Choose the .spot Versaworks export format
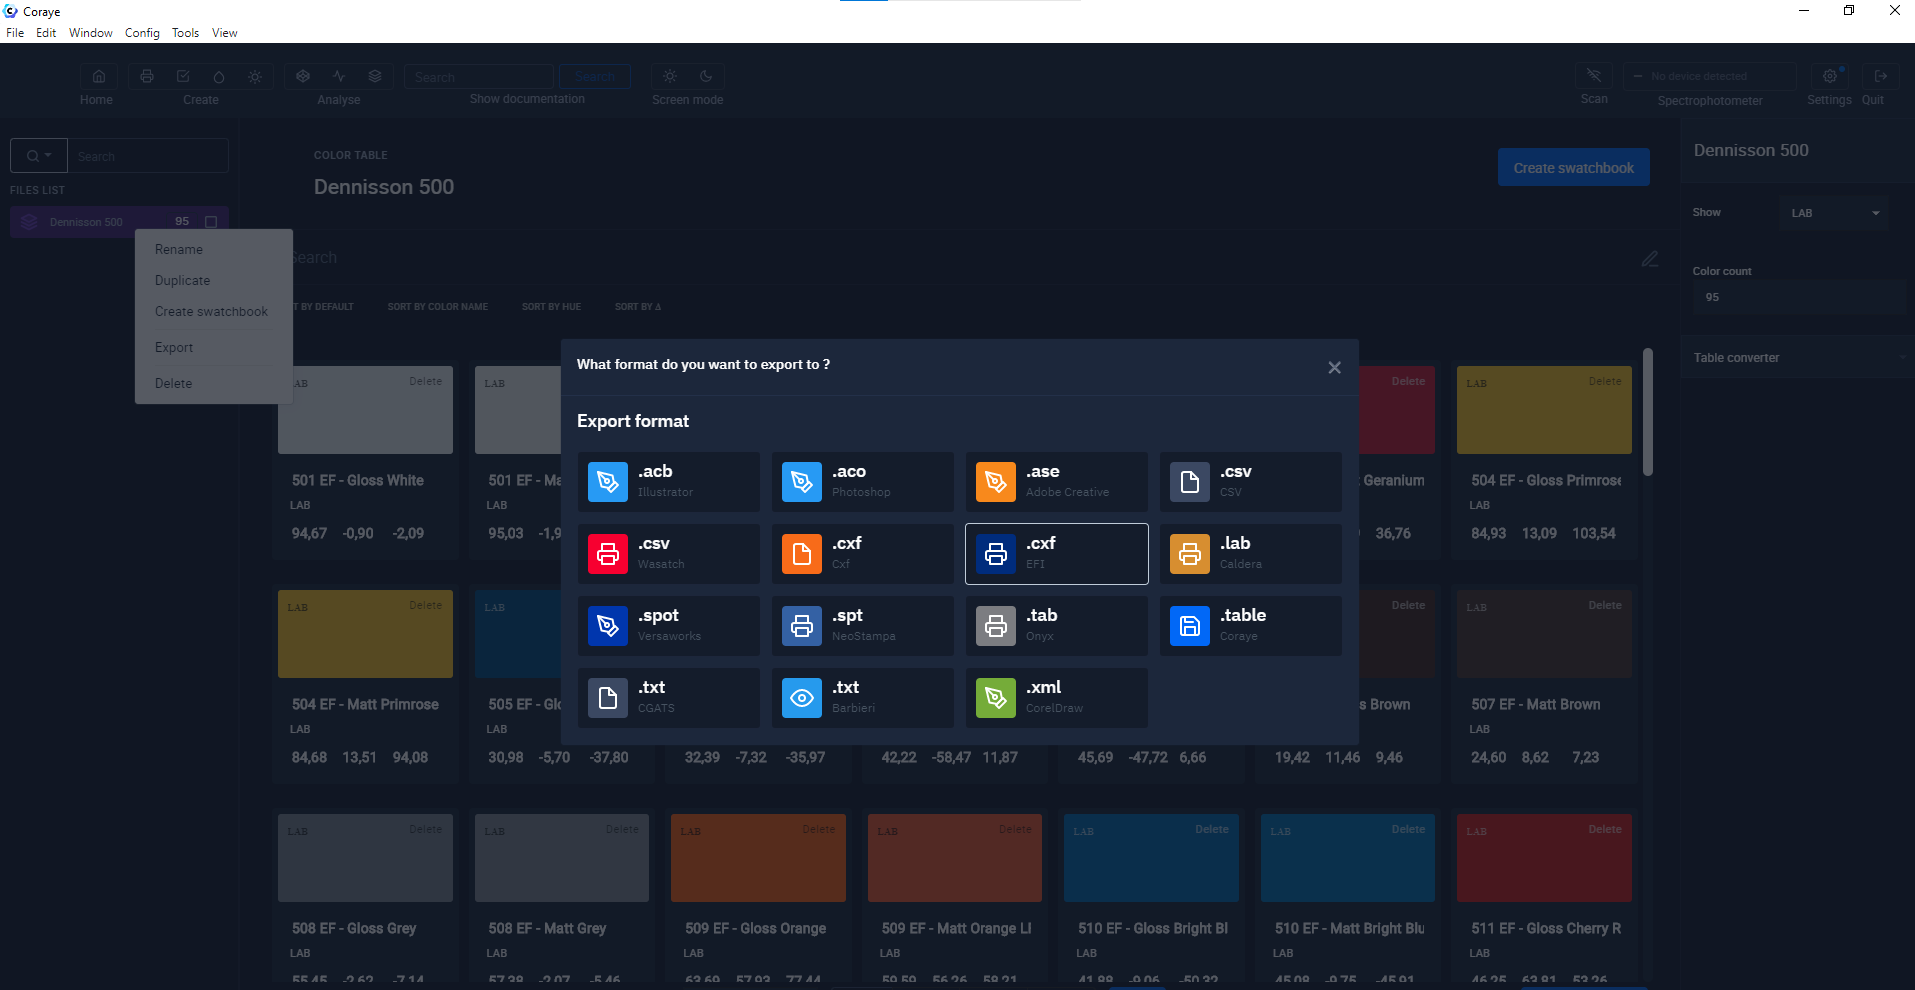The width and height of the screenshot is (1915, 990). (x=668, y=626)
